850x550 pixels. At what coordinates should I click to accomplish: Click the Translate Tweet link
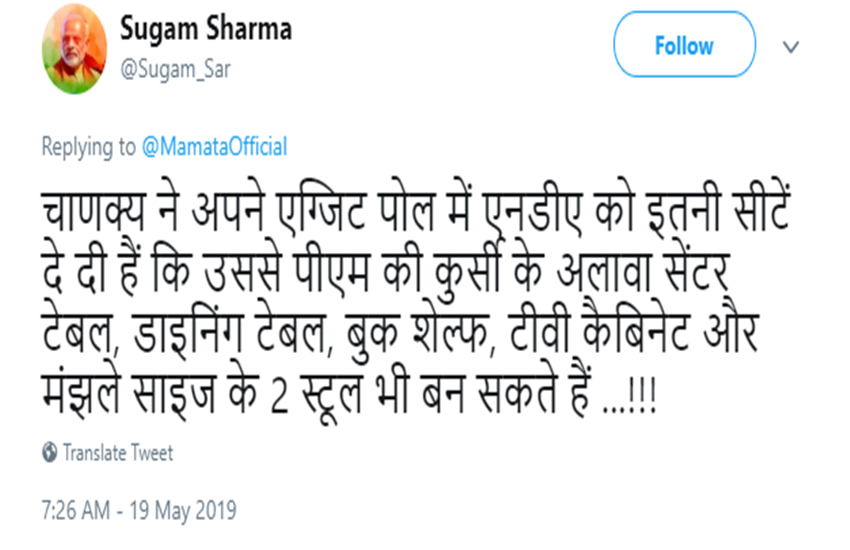tap(118, 453)
